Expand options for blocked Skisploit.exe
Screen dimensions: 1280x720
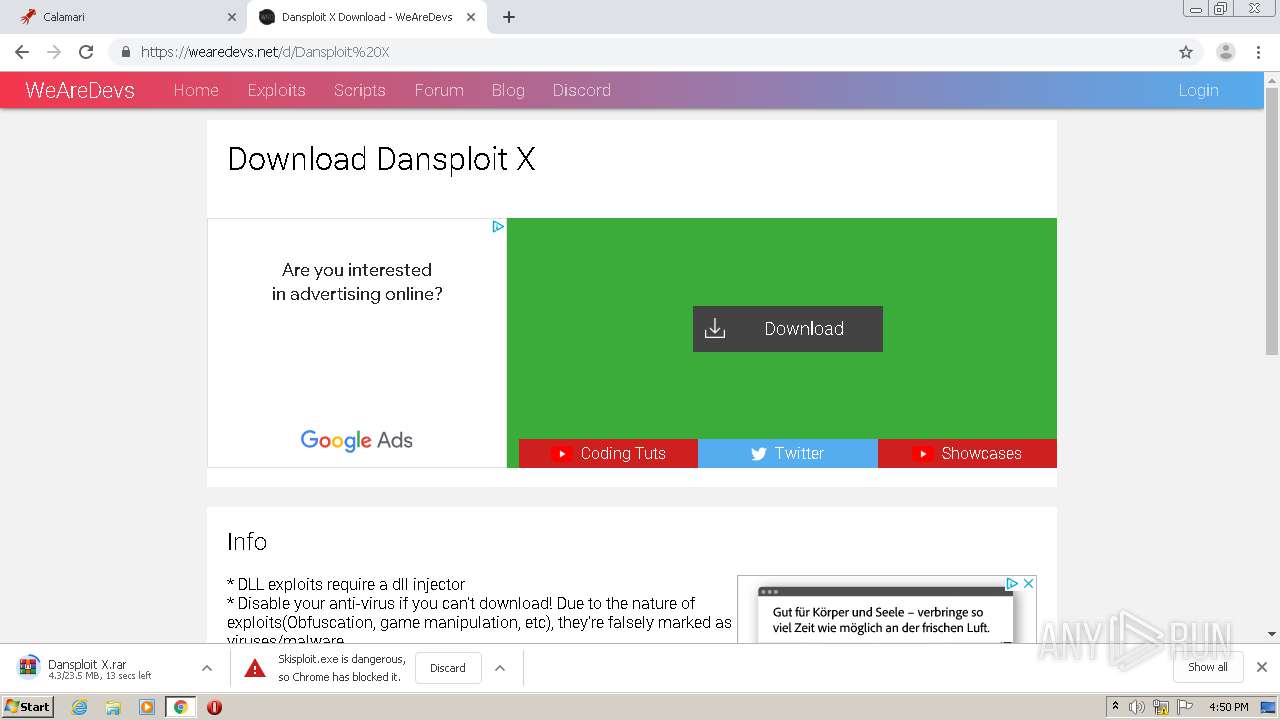click(500, 668)
